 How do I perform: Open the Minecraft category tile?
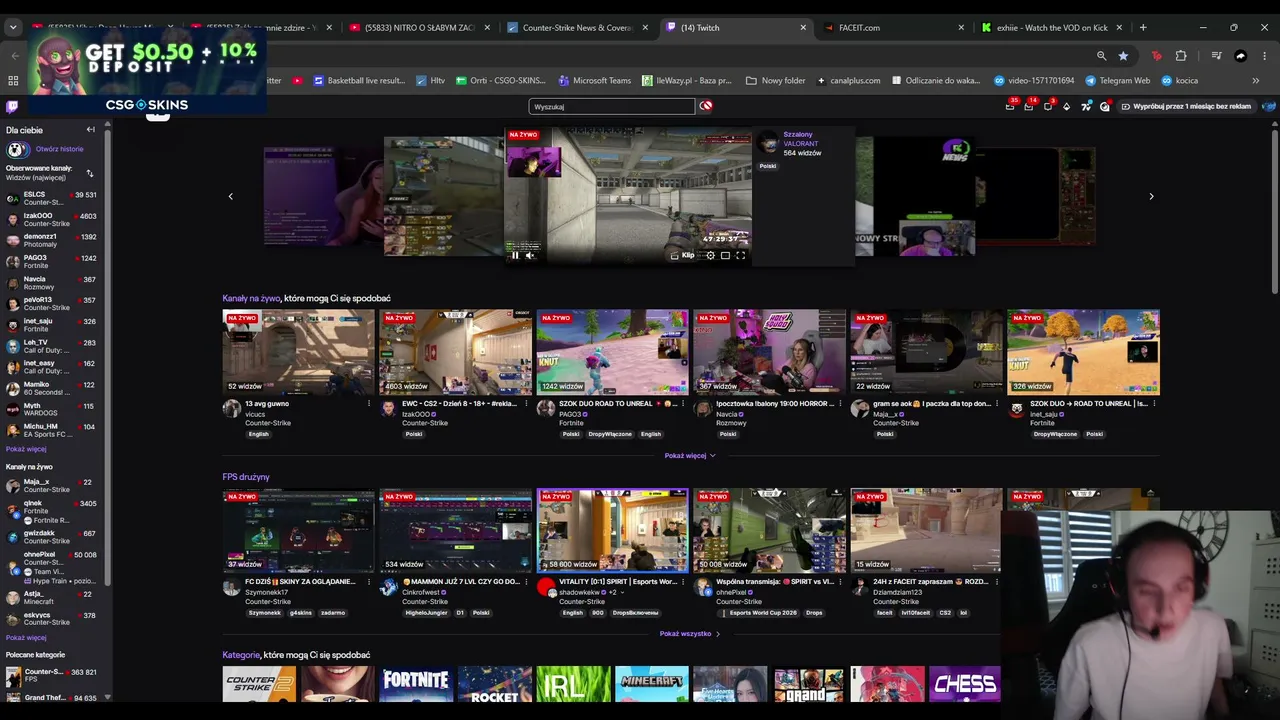click(x=651, y=684)
